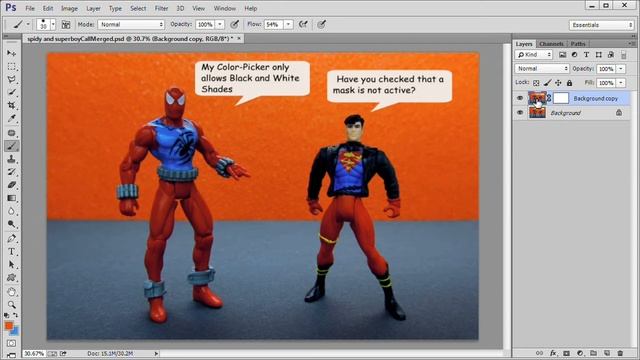The width and height of the screenshot is (640, 360).
Task: Select the History Brush tool
Action: coord(11,172)
